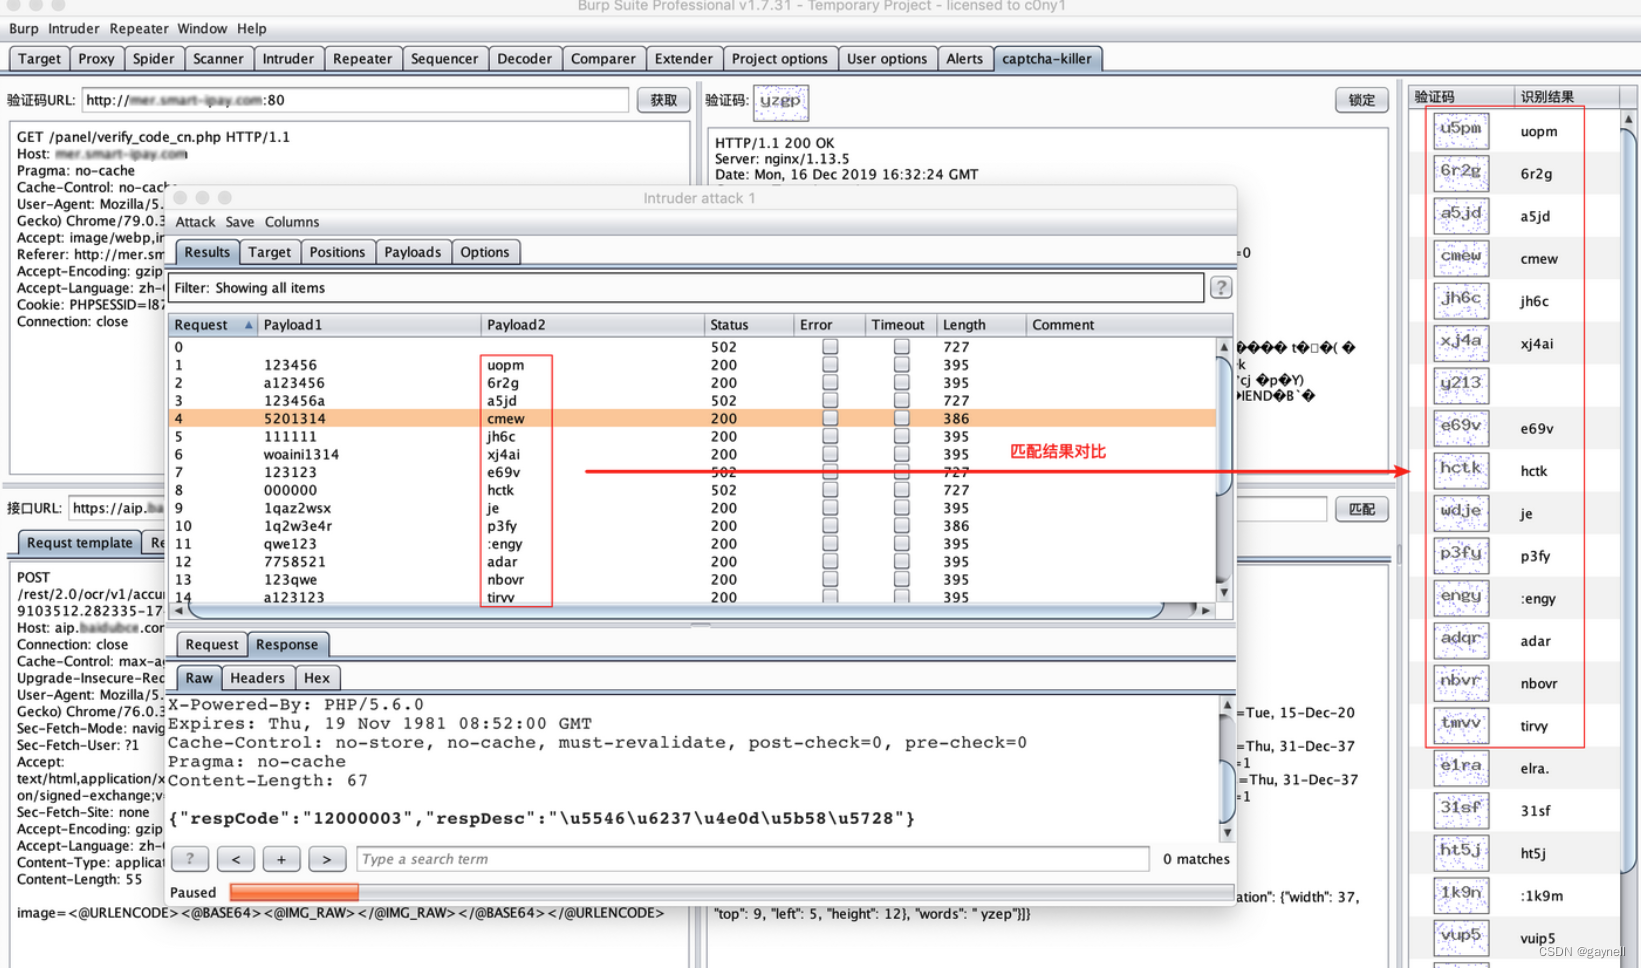Toggle Error checkbox for request 2

830,383
